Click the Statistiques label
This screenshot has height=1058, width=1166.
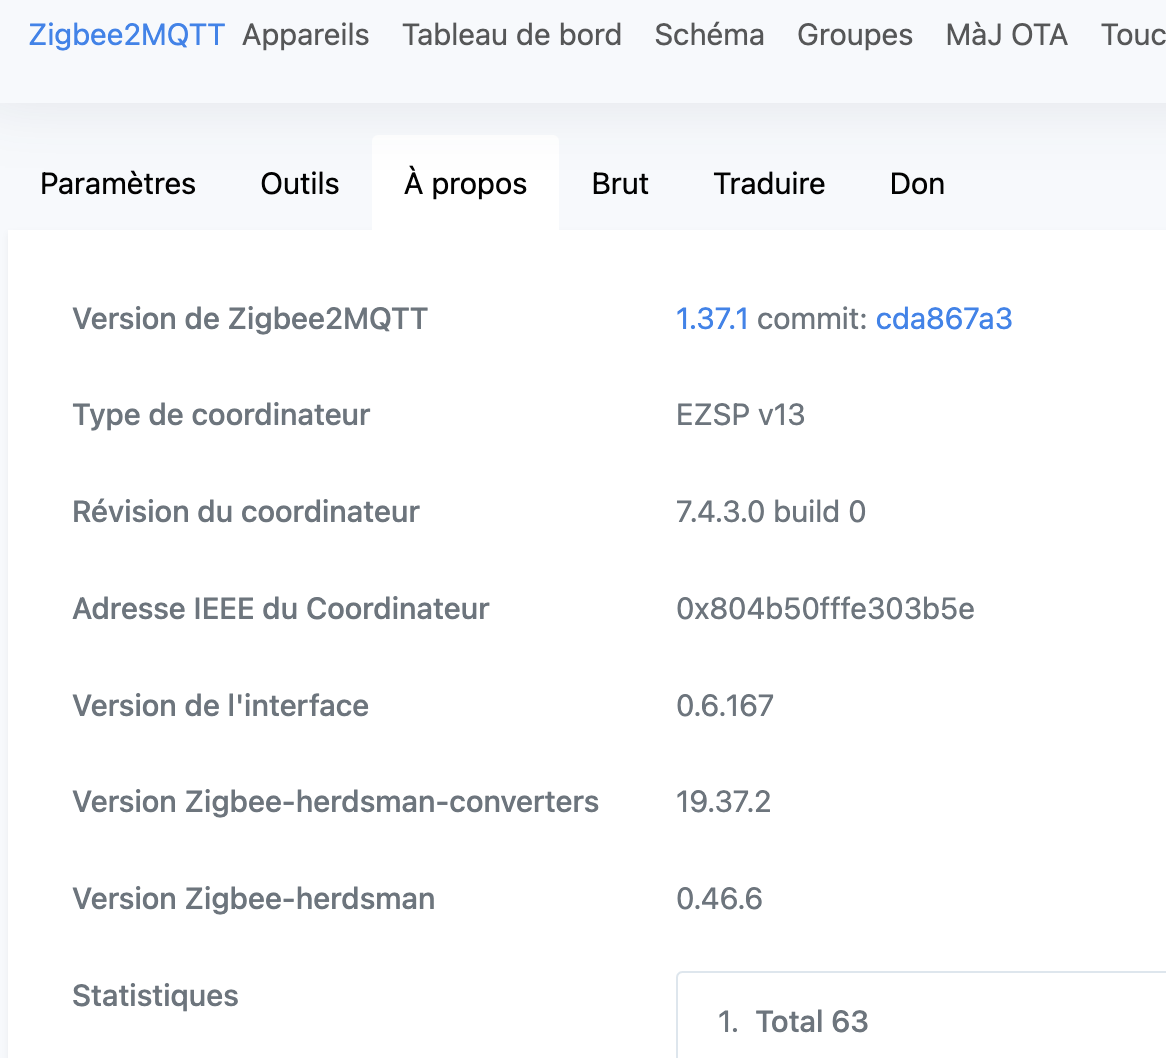[x=155, y=996]
